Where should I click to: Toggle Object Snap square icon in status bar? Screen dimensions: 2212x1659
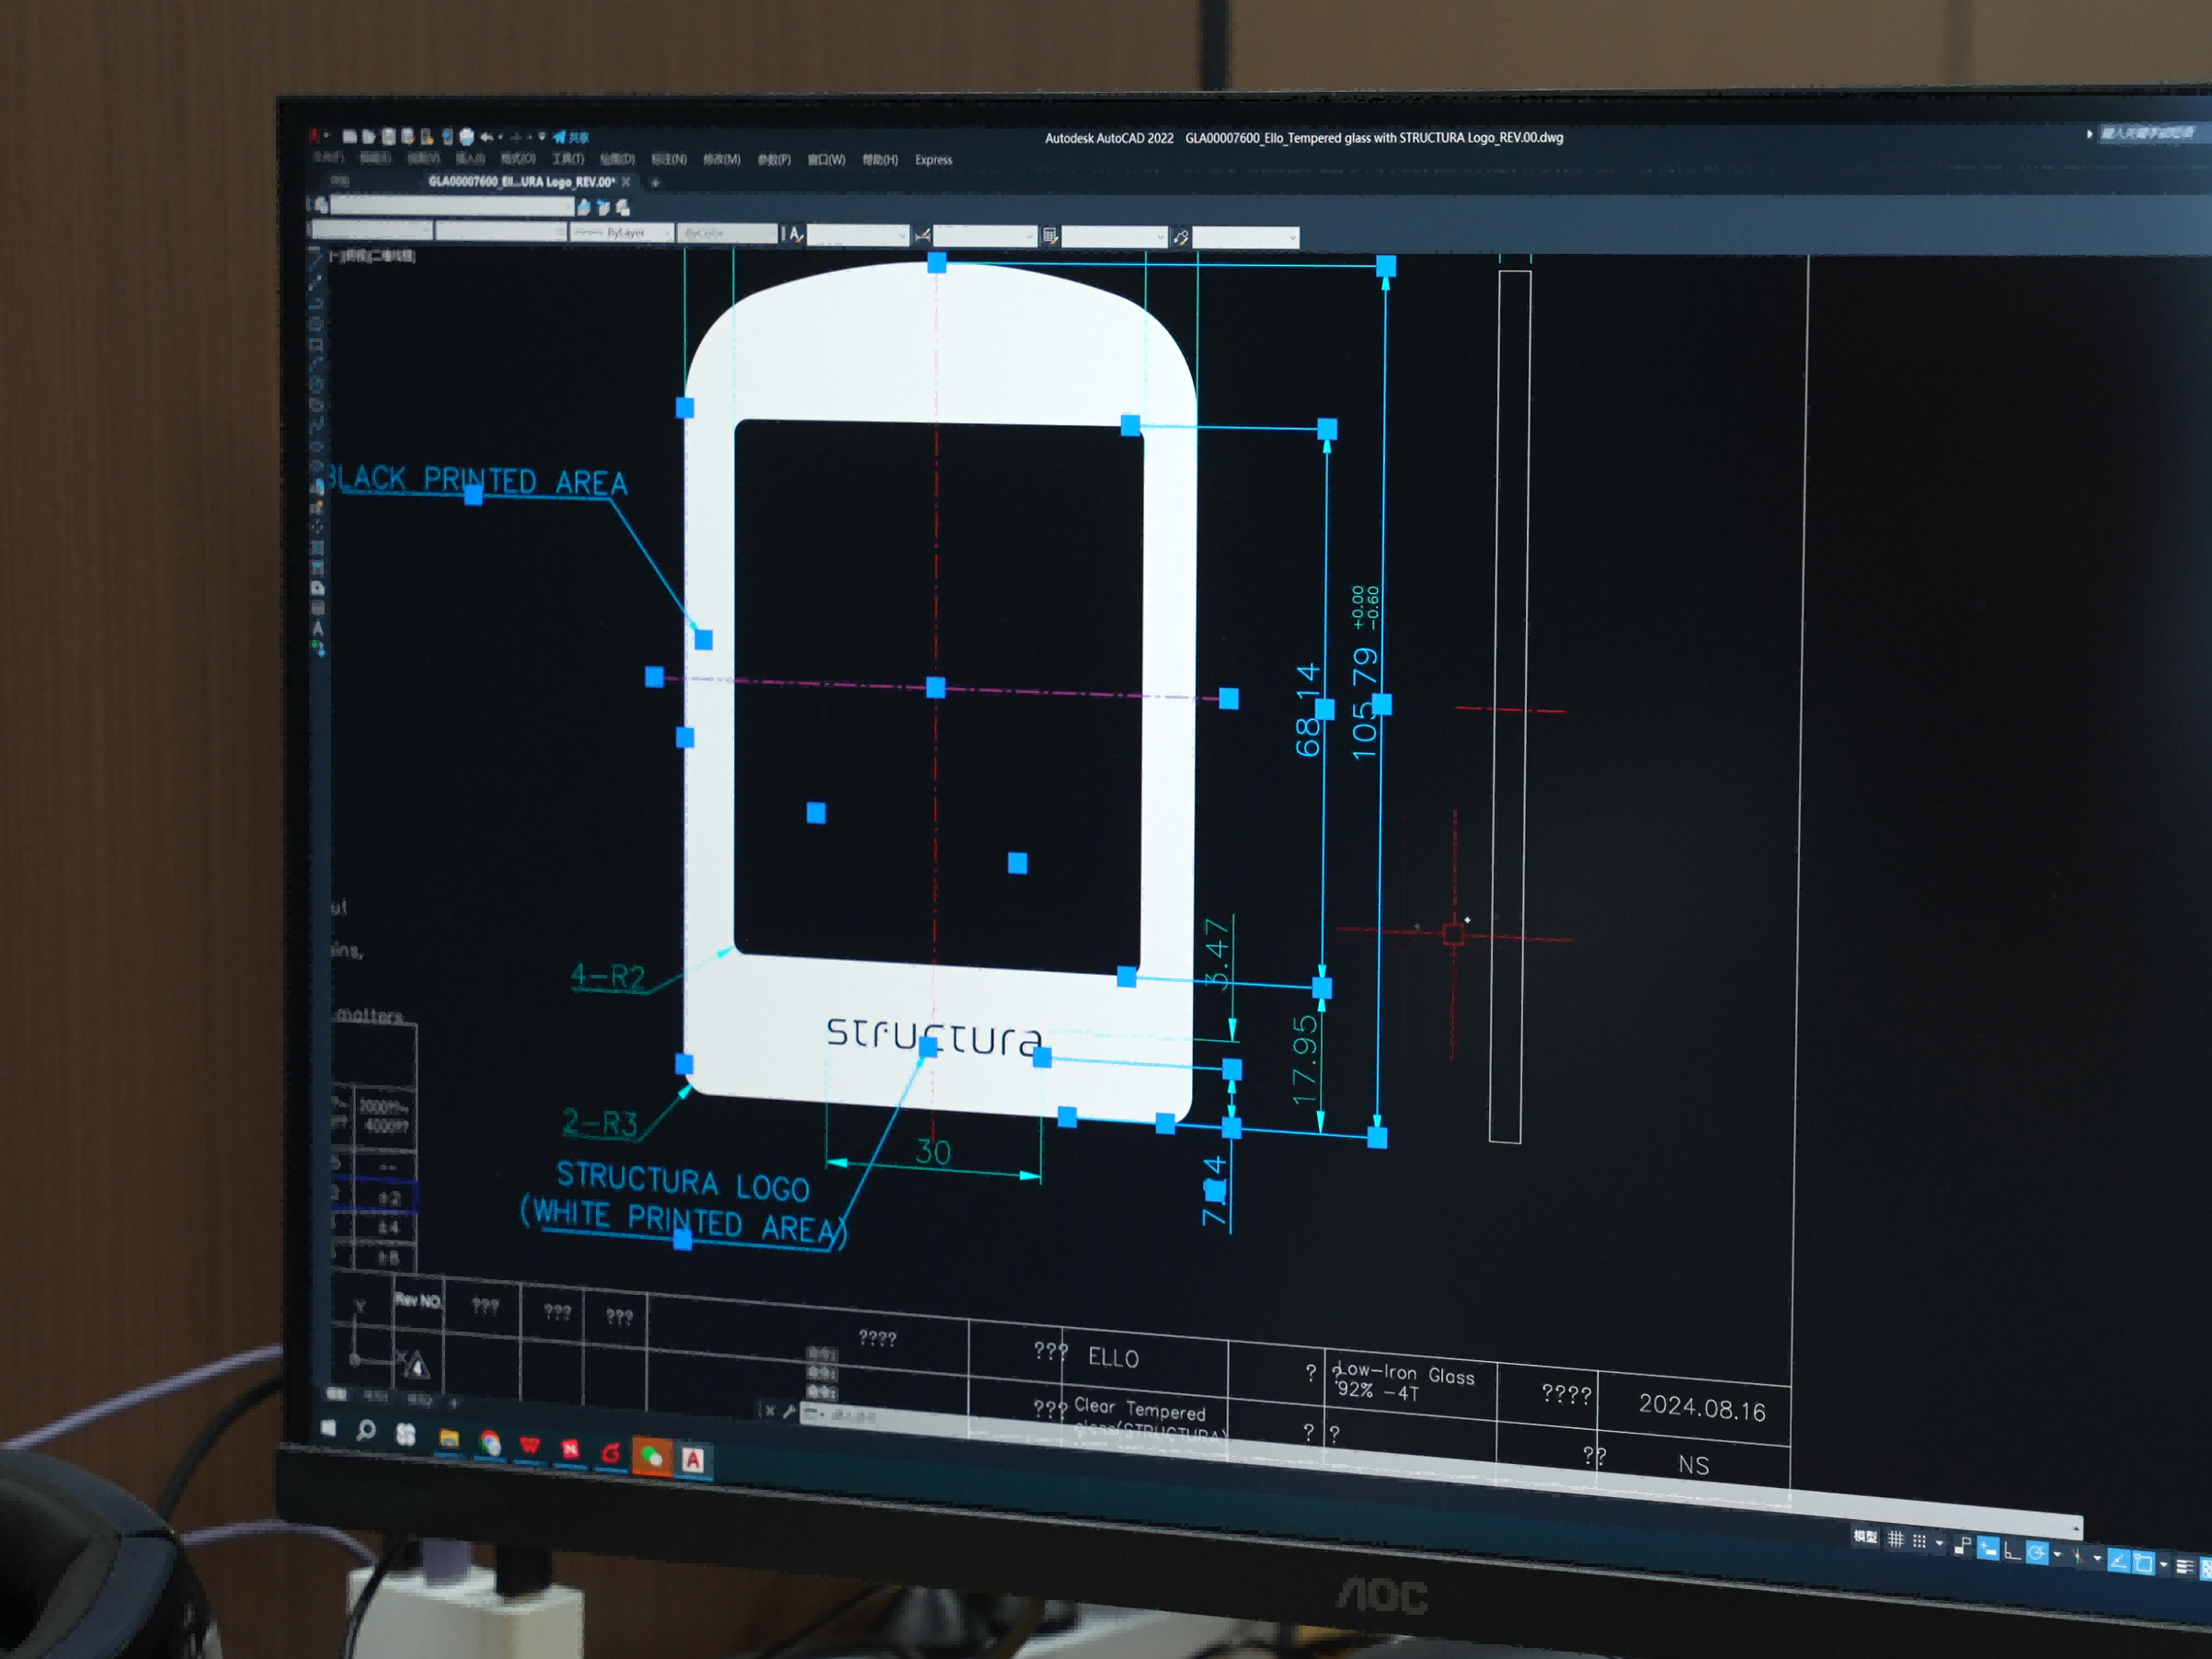[2142, 1563]
